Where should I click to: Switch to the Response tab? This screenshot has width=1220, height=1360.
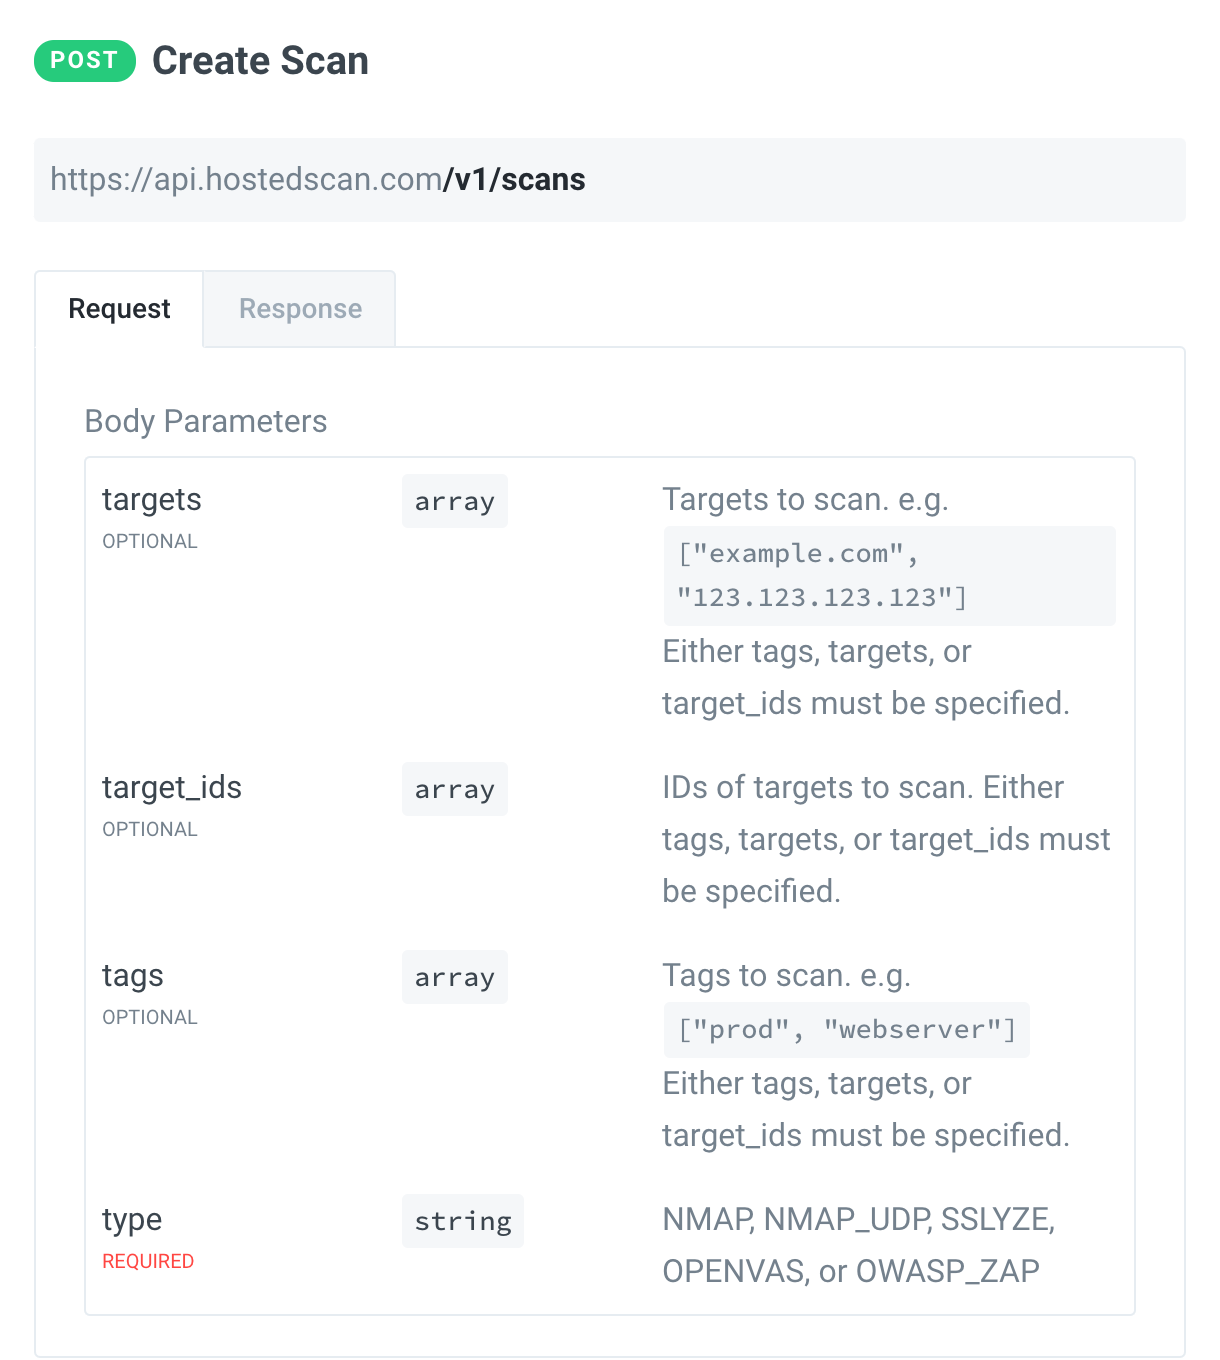tap(299, 309)
